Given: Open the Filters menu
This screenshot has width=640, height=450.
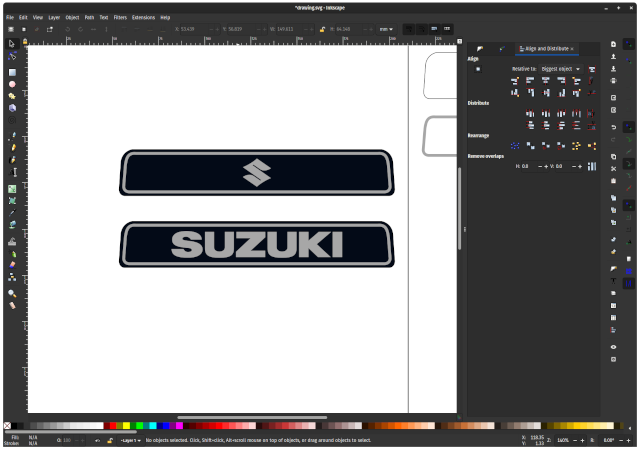Looking at the screenshot, I should coord(120,17).
